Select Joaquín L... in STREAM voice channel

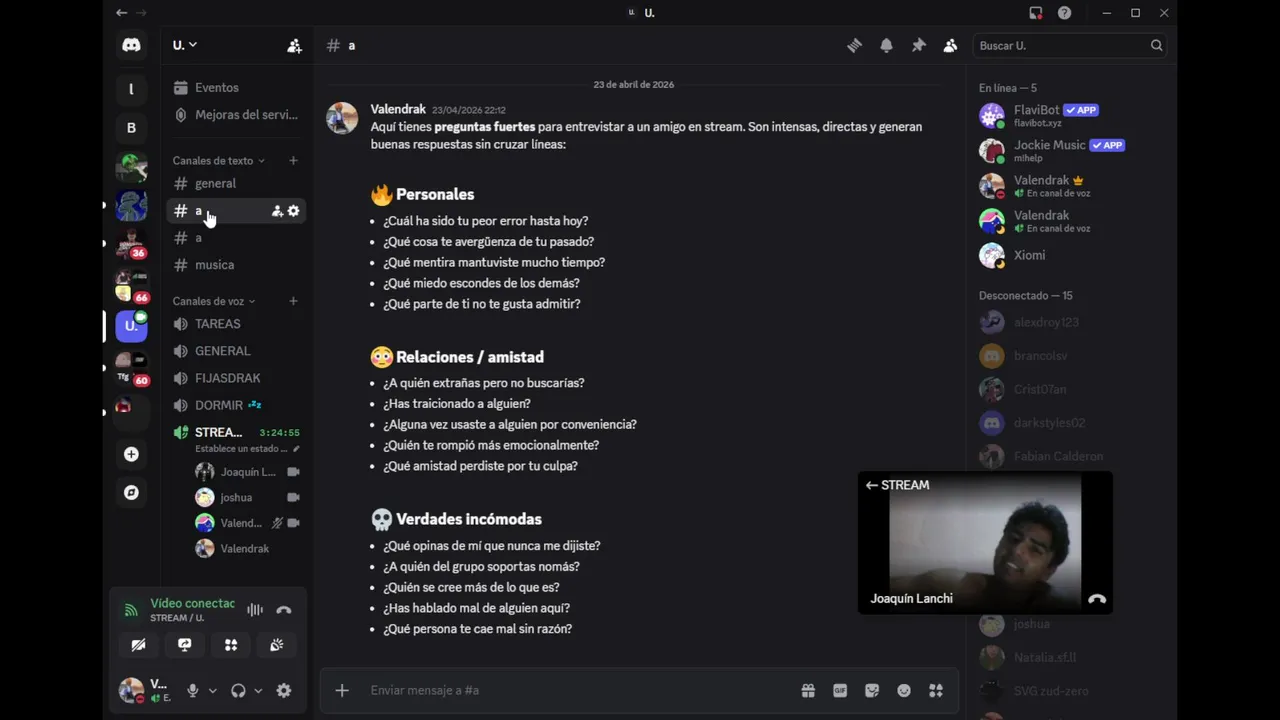(247, 471)
